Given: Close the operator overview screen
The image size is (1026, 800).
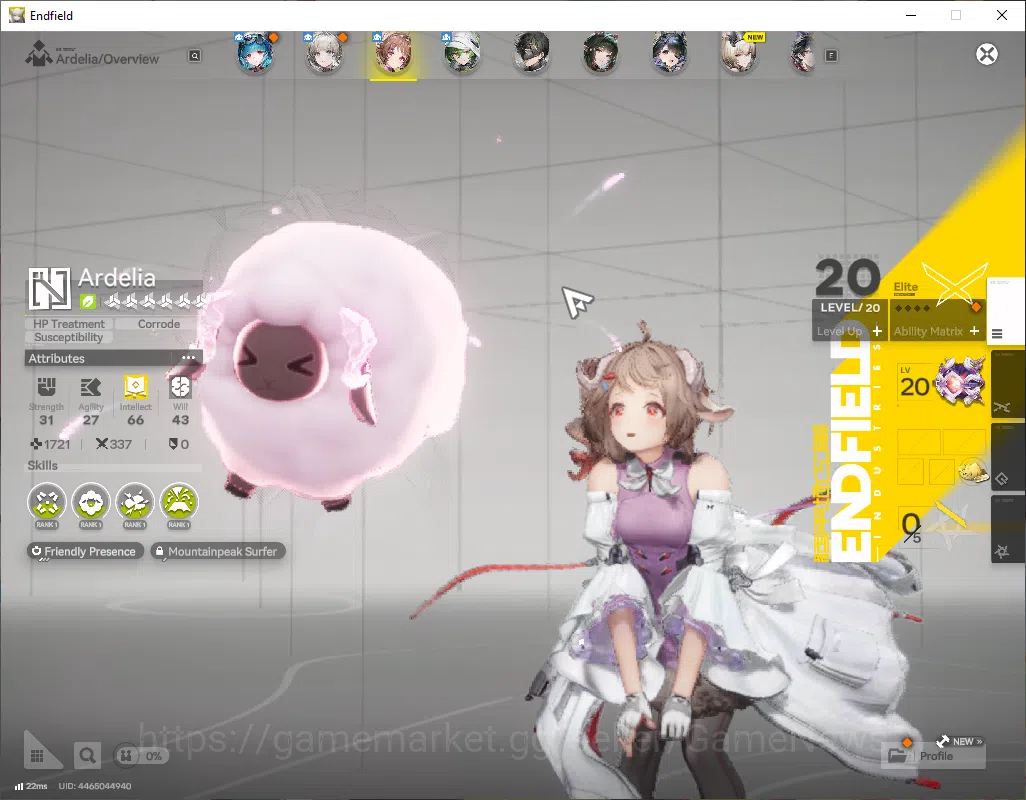Looking at the screenshot, I should (987, 54).
